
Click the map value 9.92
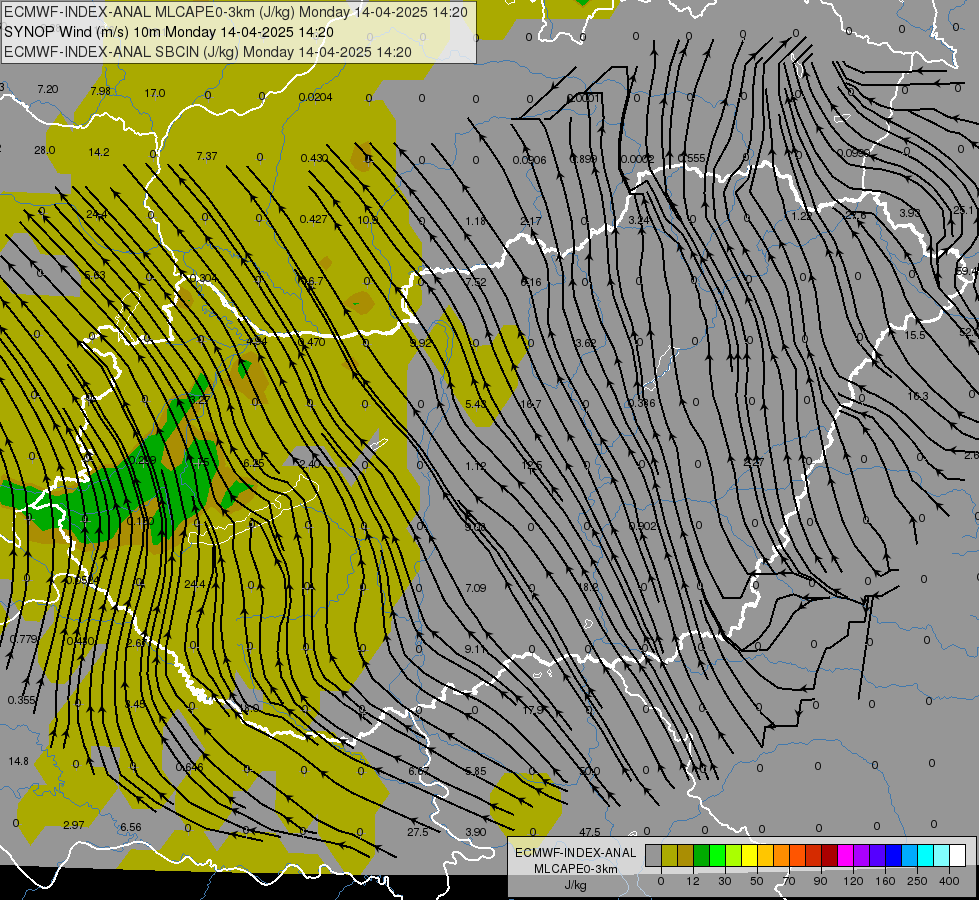tap(420, 343)
